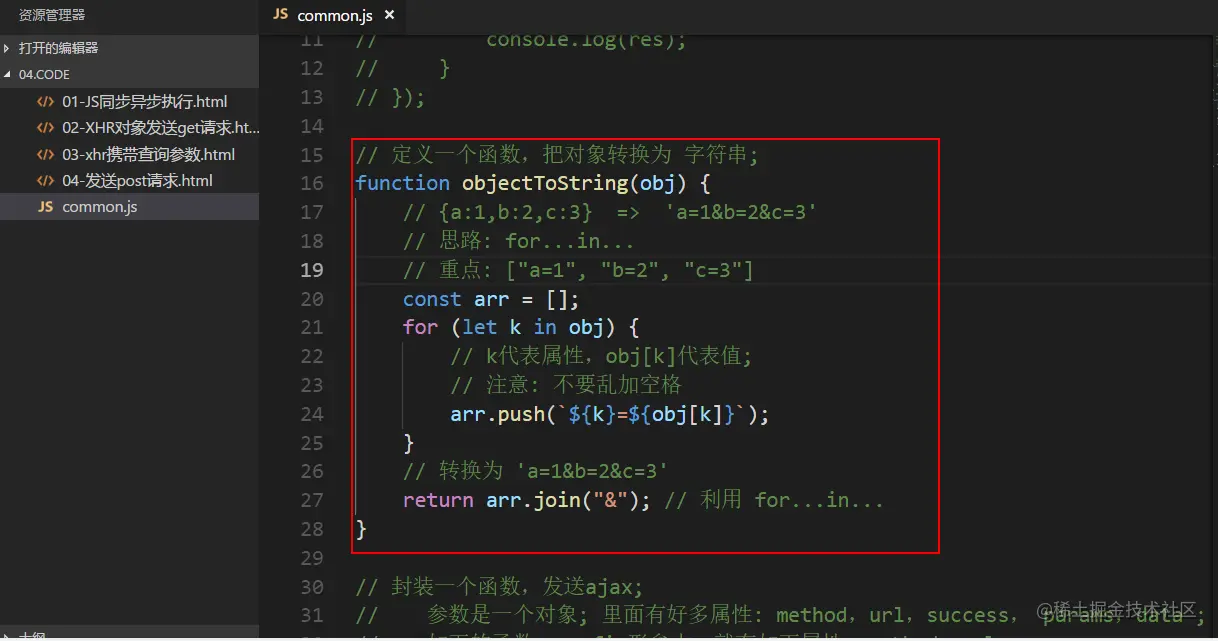
Task: Close the common.js editor tab
Action: coord(389,15)
